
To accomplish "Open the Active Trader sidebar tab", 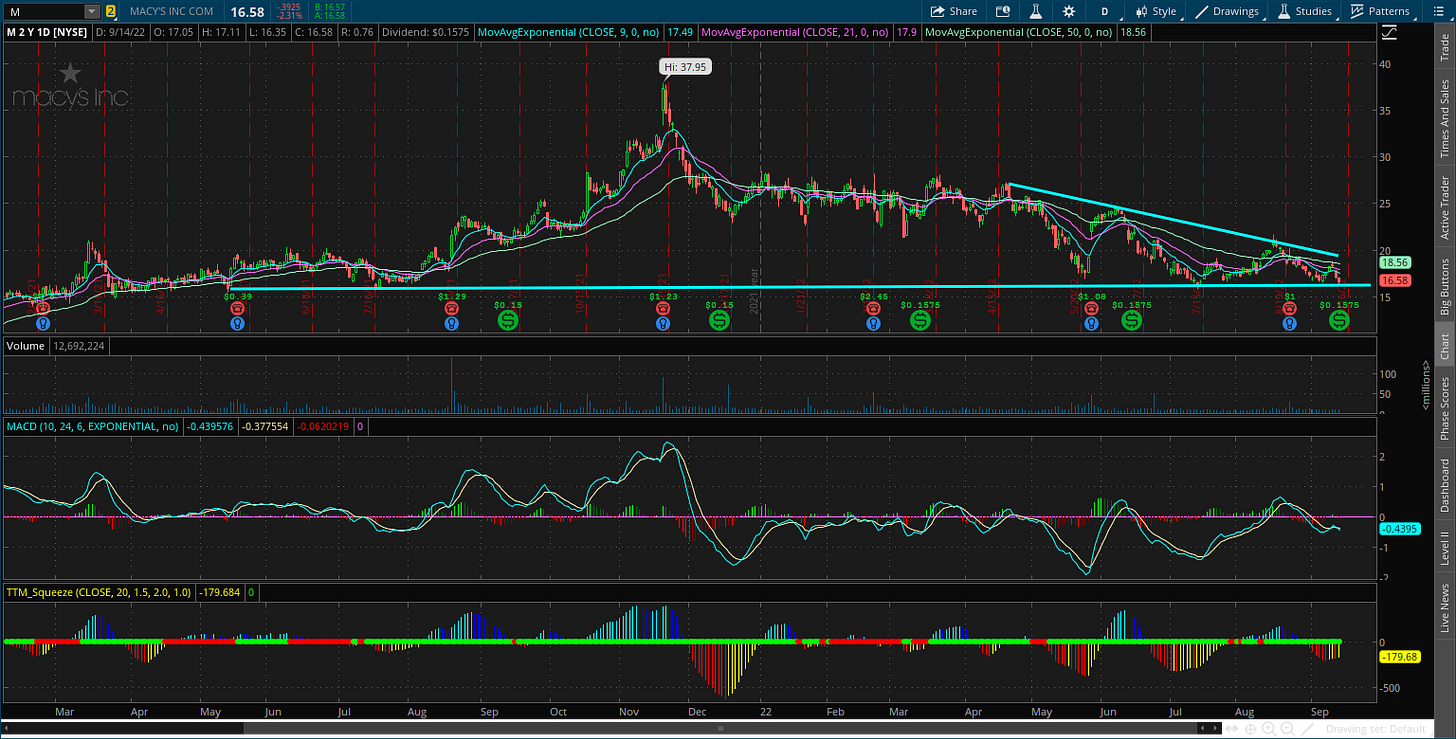I will [1444, 209].
